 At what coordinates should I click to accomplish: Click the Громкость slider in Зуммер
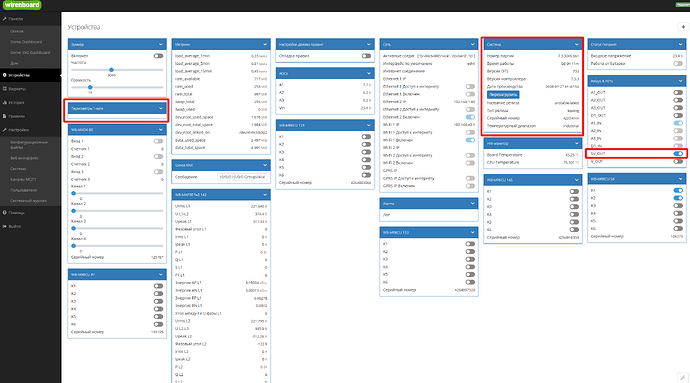117,87
